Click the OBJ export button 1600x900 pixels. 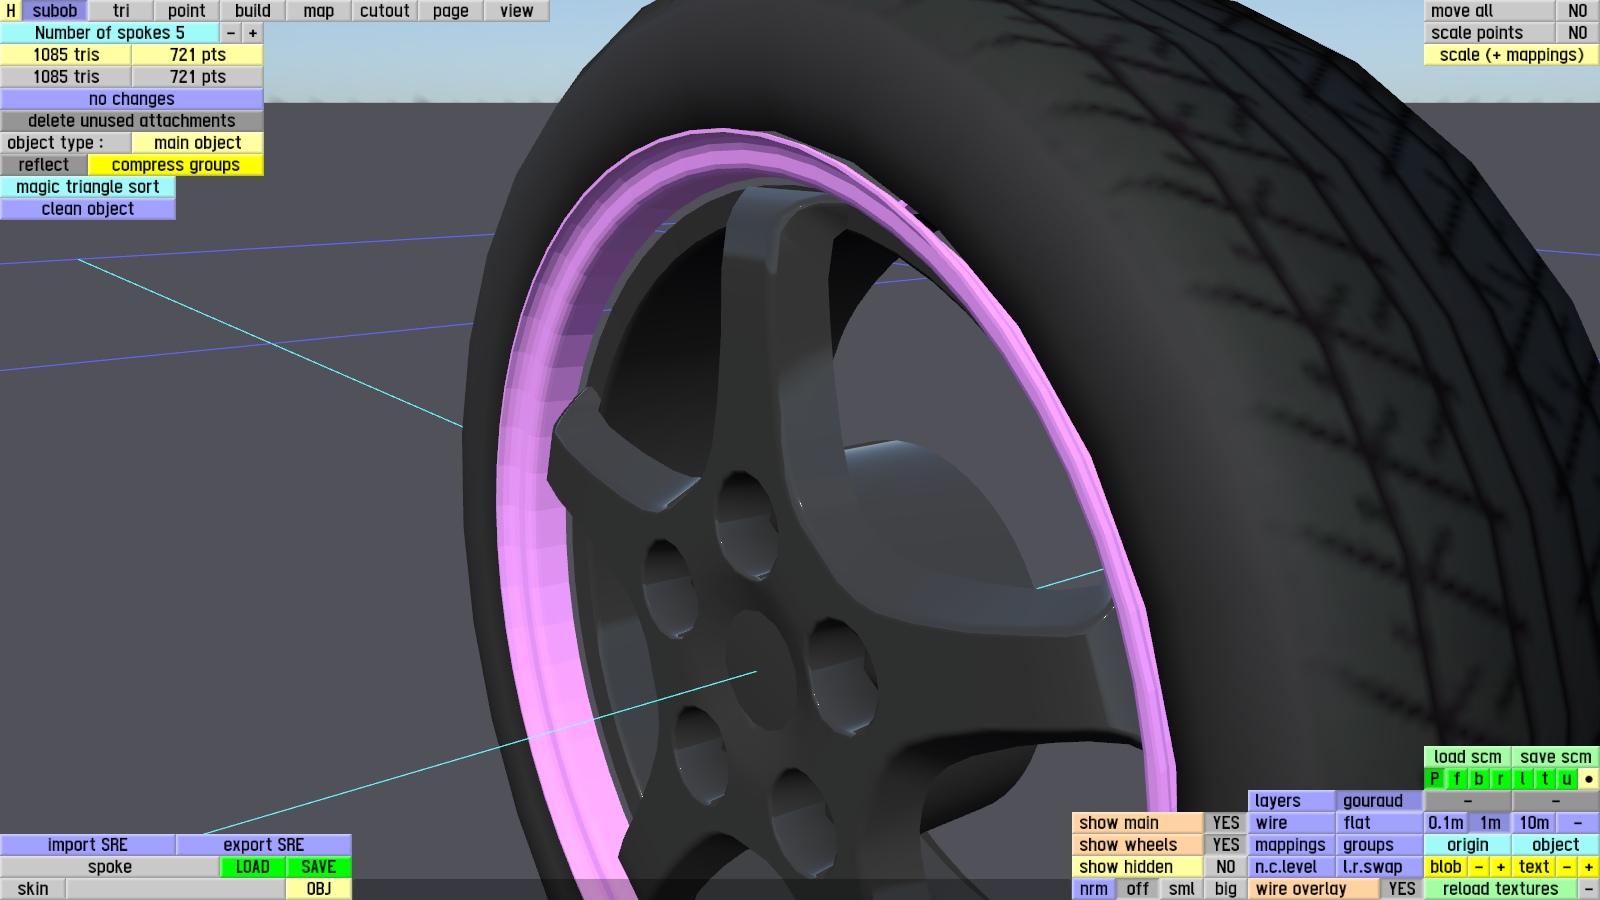[x=319, y=889]
